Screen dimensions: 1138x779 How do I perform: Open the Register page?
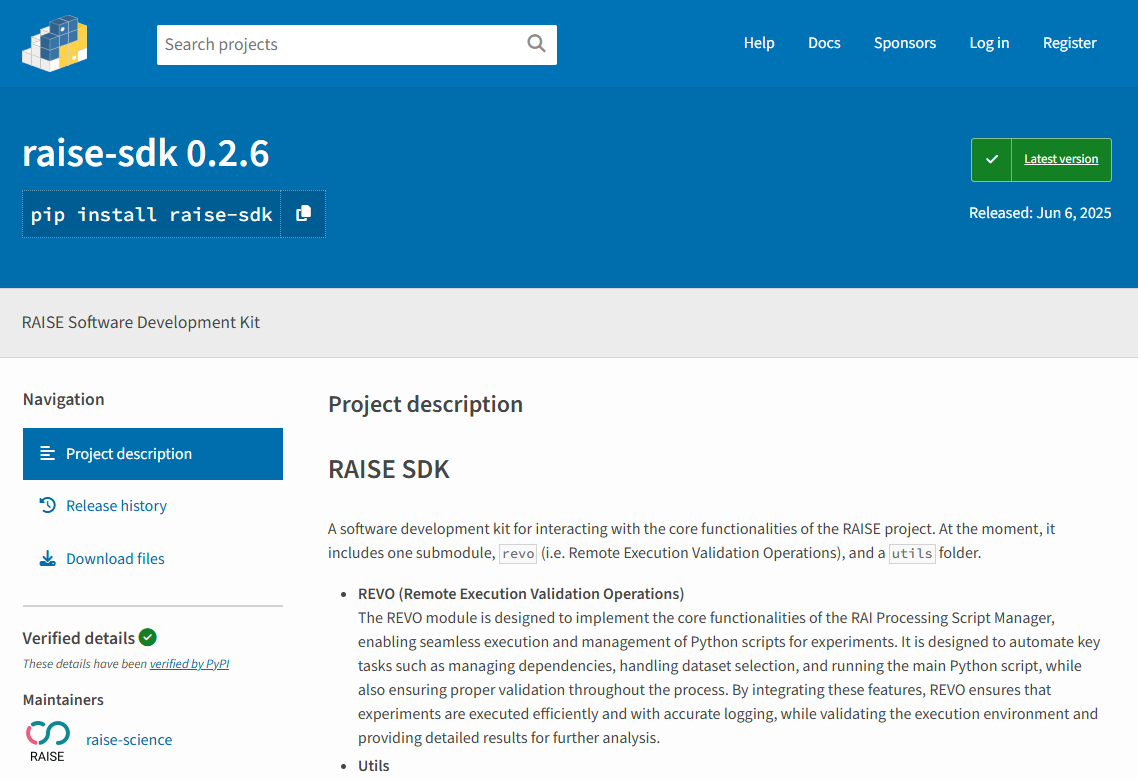click(1069, 43)
